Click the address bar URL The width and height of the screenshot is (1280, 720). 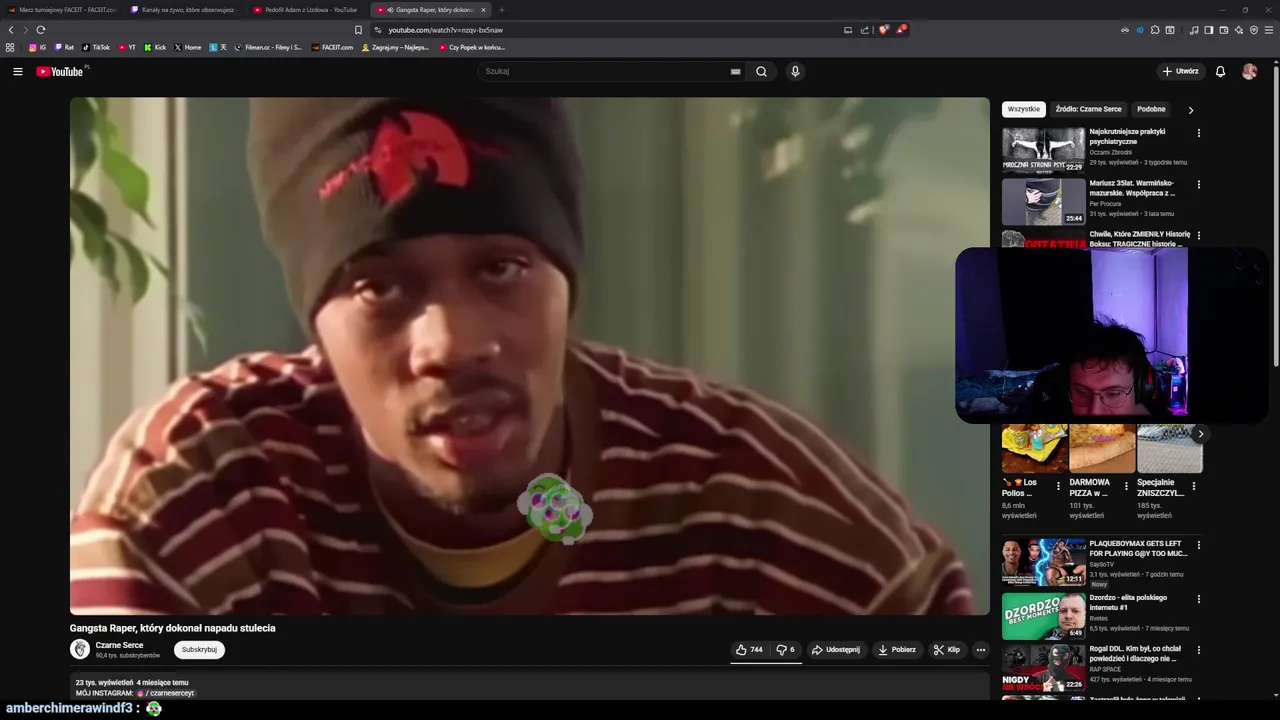[445, 30]
